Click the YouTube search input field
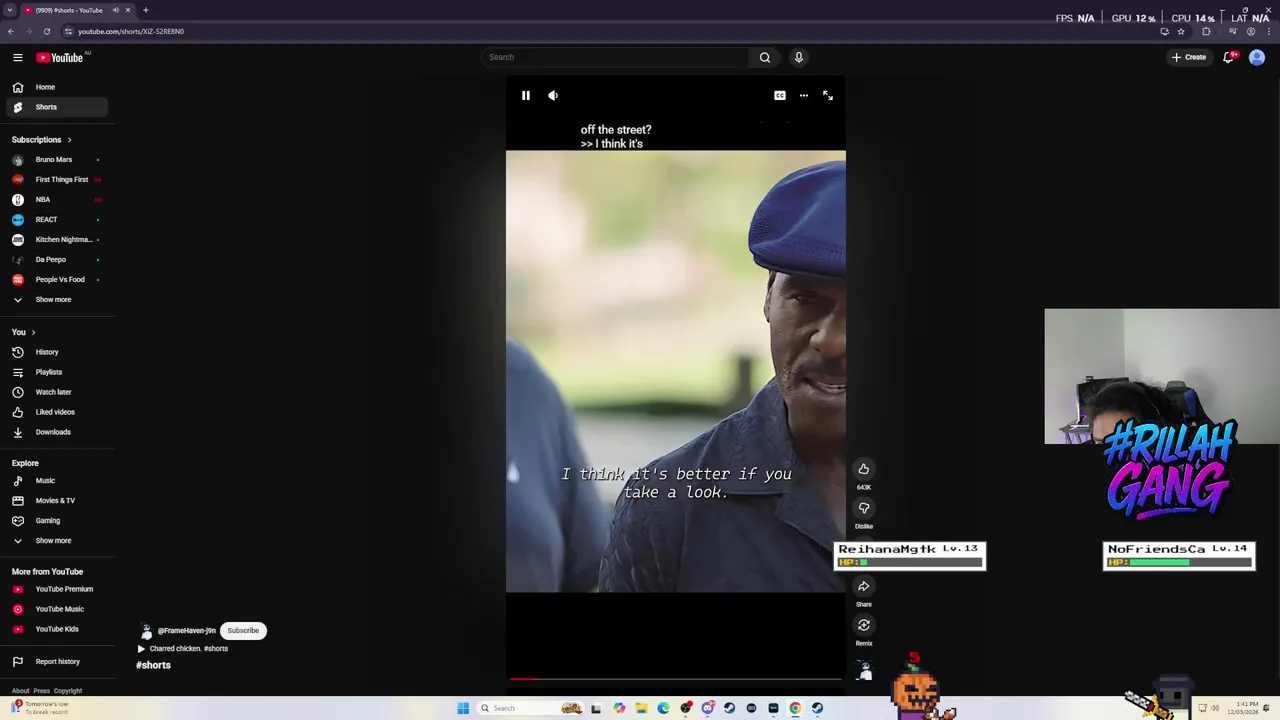 coord(615,57)
